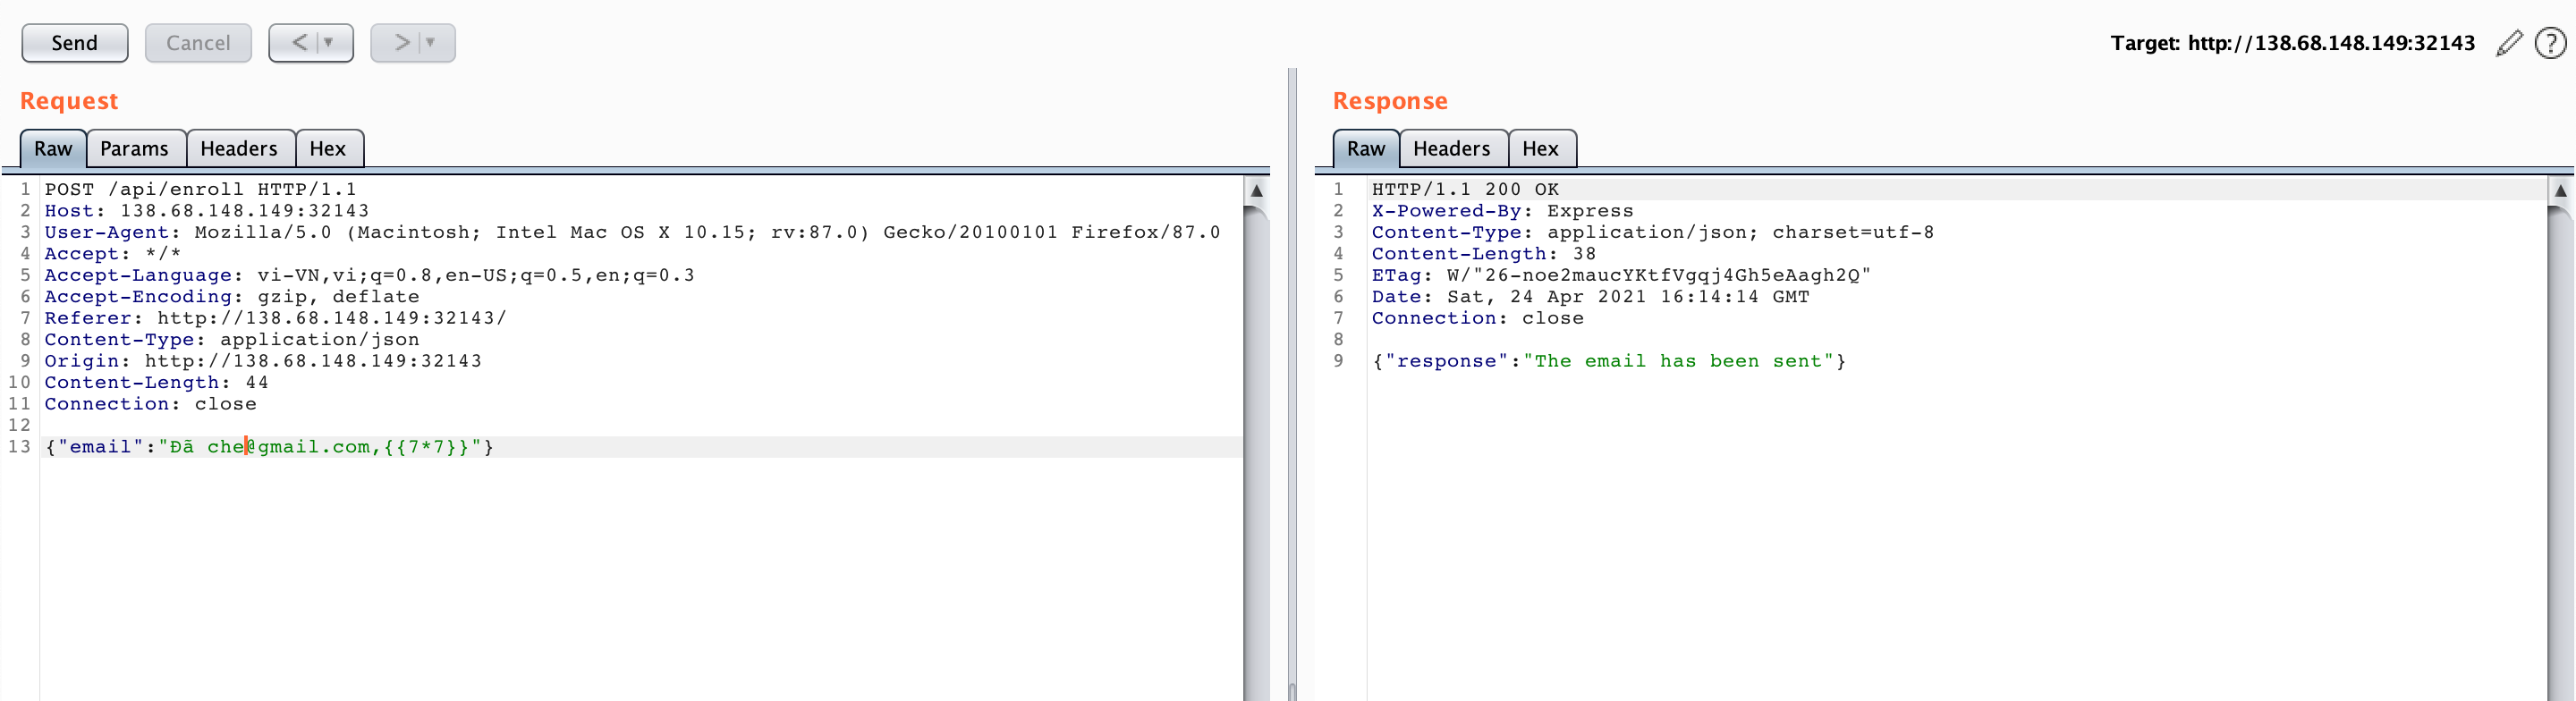This screenshot has height=701, width=2576.
Task: Click the Request panel heading
Action: point(69,101)
